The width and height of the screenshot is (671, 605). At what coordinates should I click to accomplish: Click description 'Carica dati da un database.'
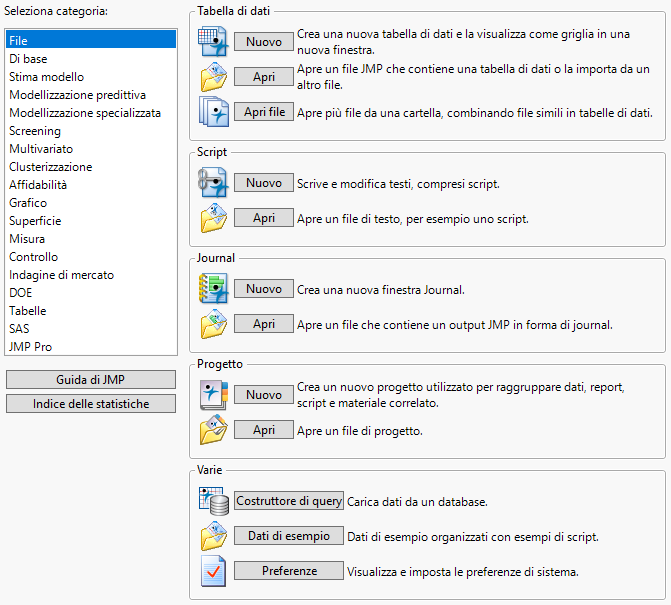pos(417,501)
